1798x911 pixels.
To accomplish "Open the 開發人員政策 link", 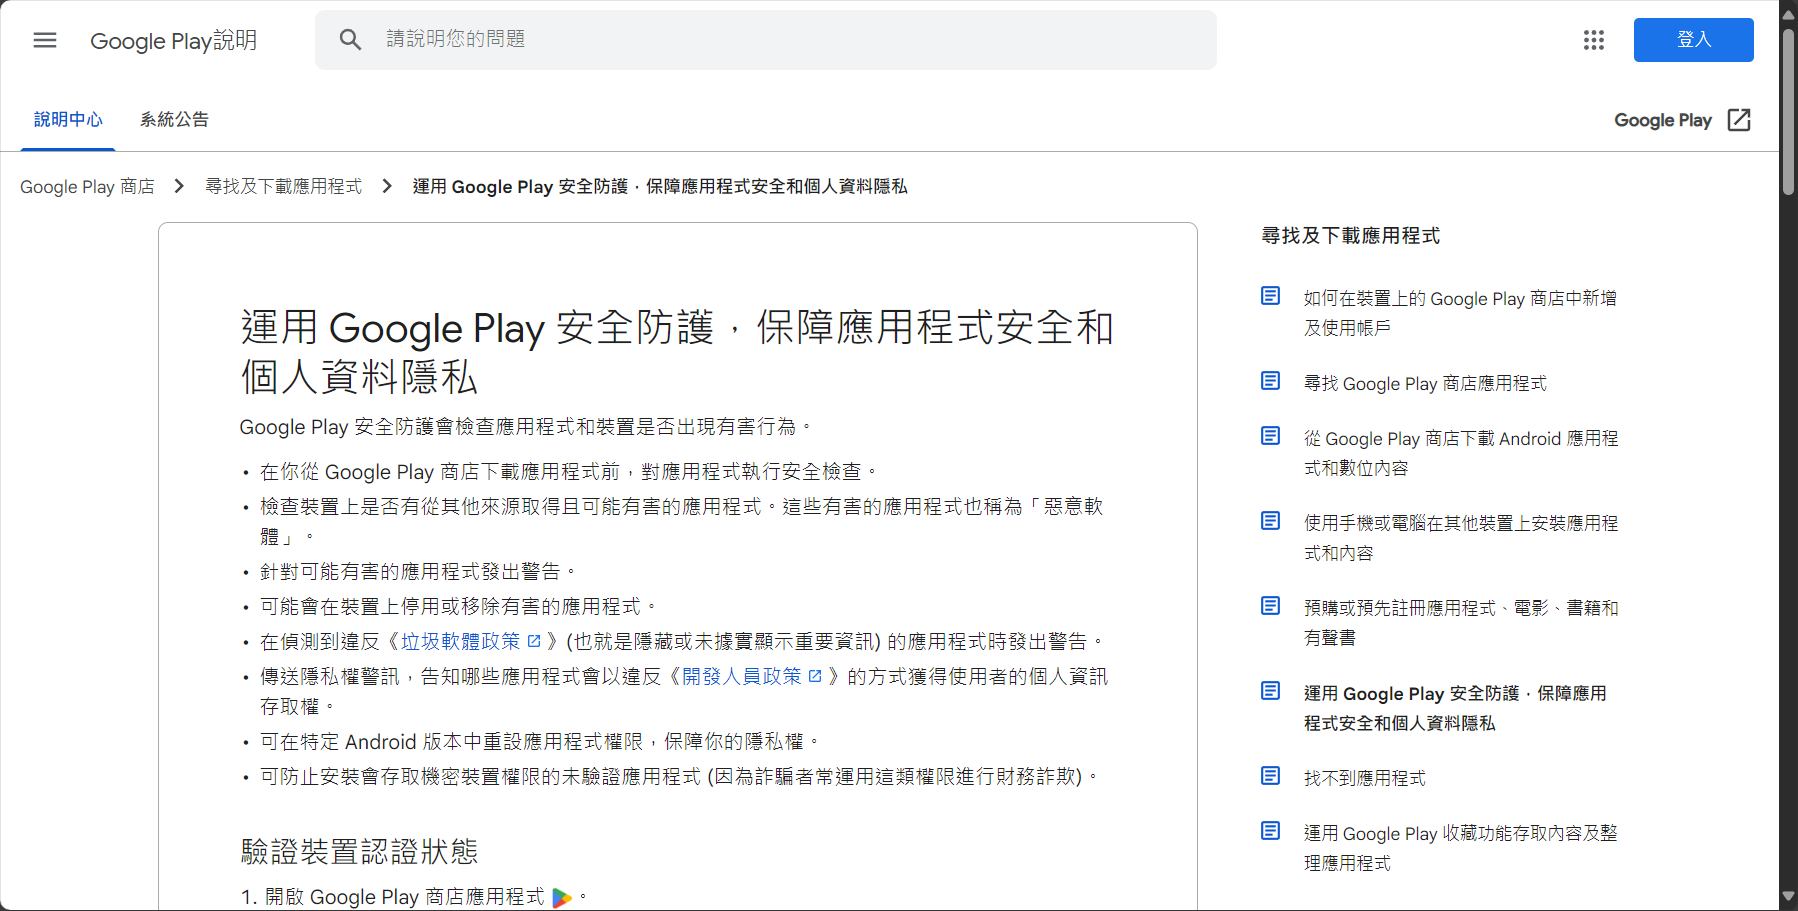I will [751, 676].
